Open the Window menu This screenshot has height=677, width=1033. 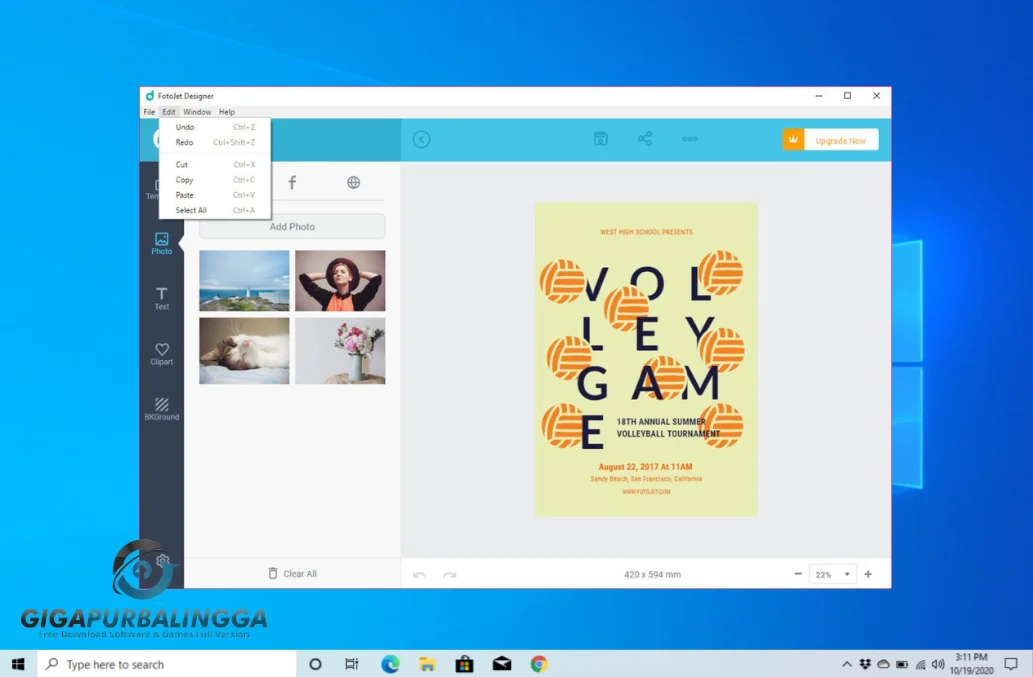tap(197, 112)
